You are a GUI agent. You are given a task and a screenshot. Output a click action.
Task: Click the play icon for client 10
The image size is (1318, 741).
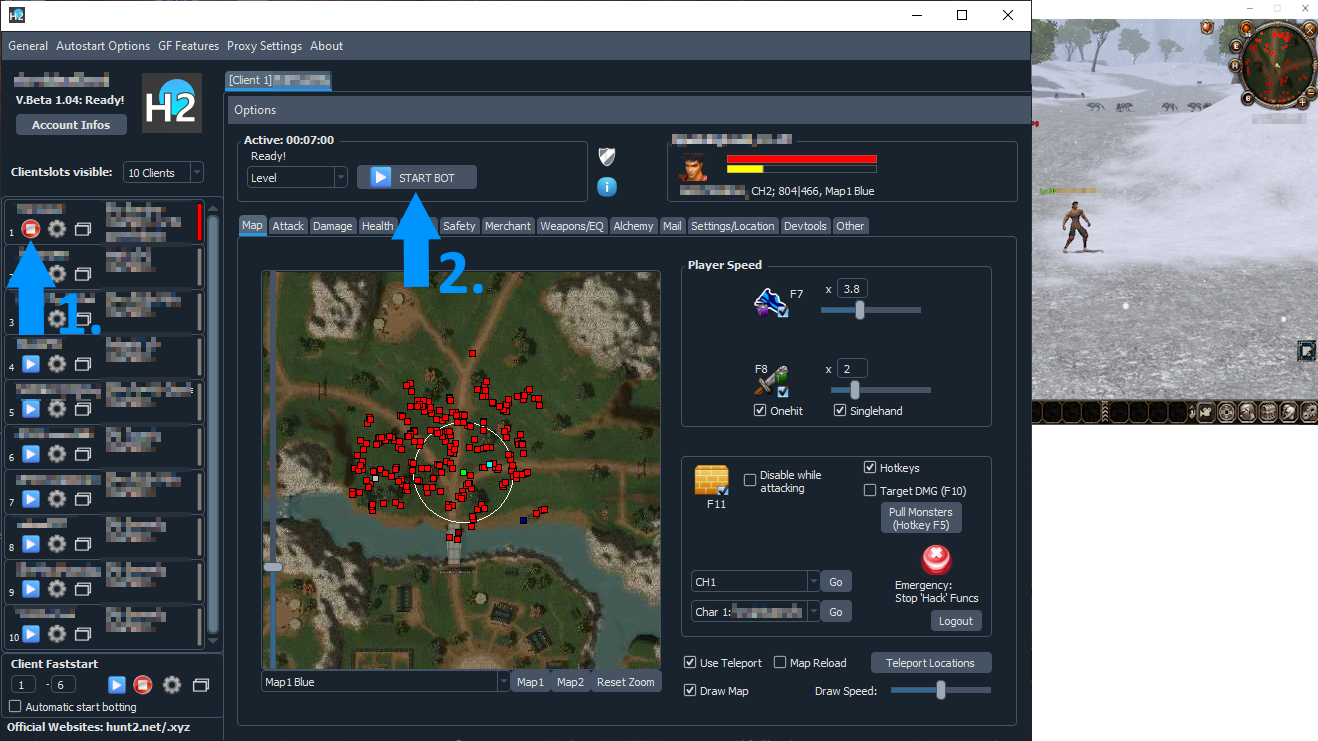click(x=31, y=634)
